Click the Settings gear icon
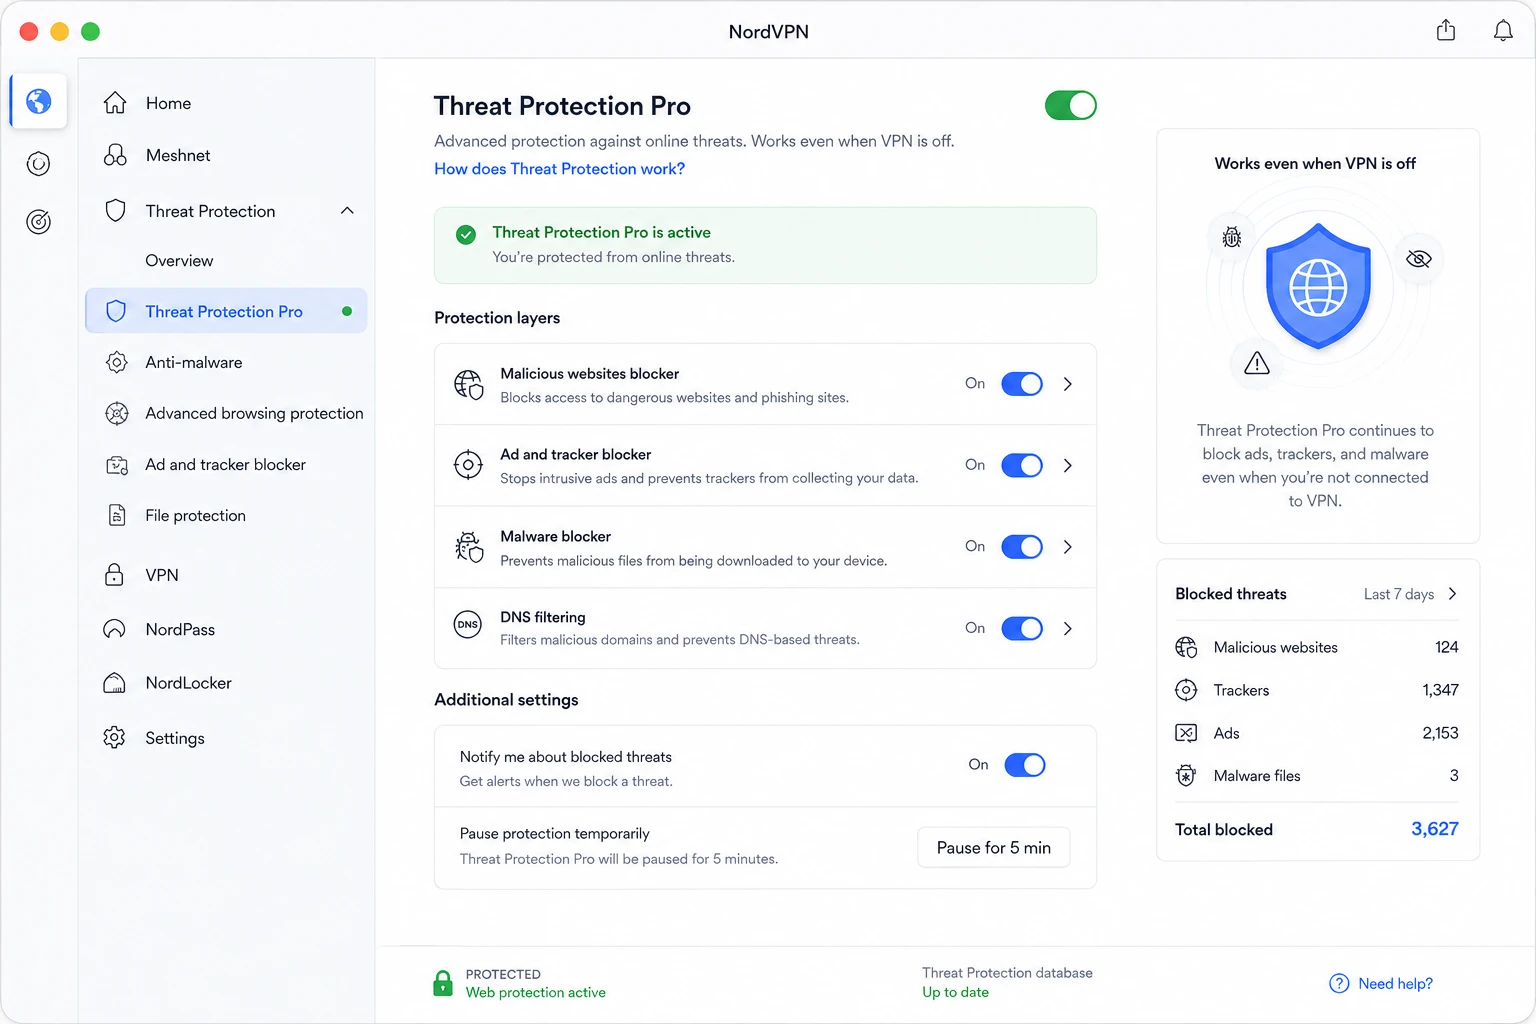The width and height of the screenshot is (1536, 1024). tap(115, 738)
